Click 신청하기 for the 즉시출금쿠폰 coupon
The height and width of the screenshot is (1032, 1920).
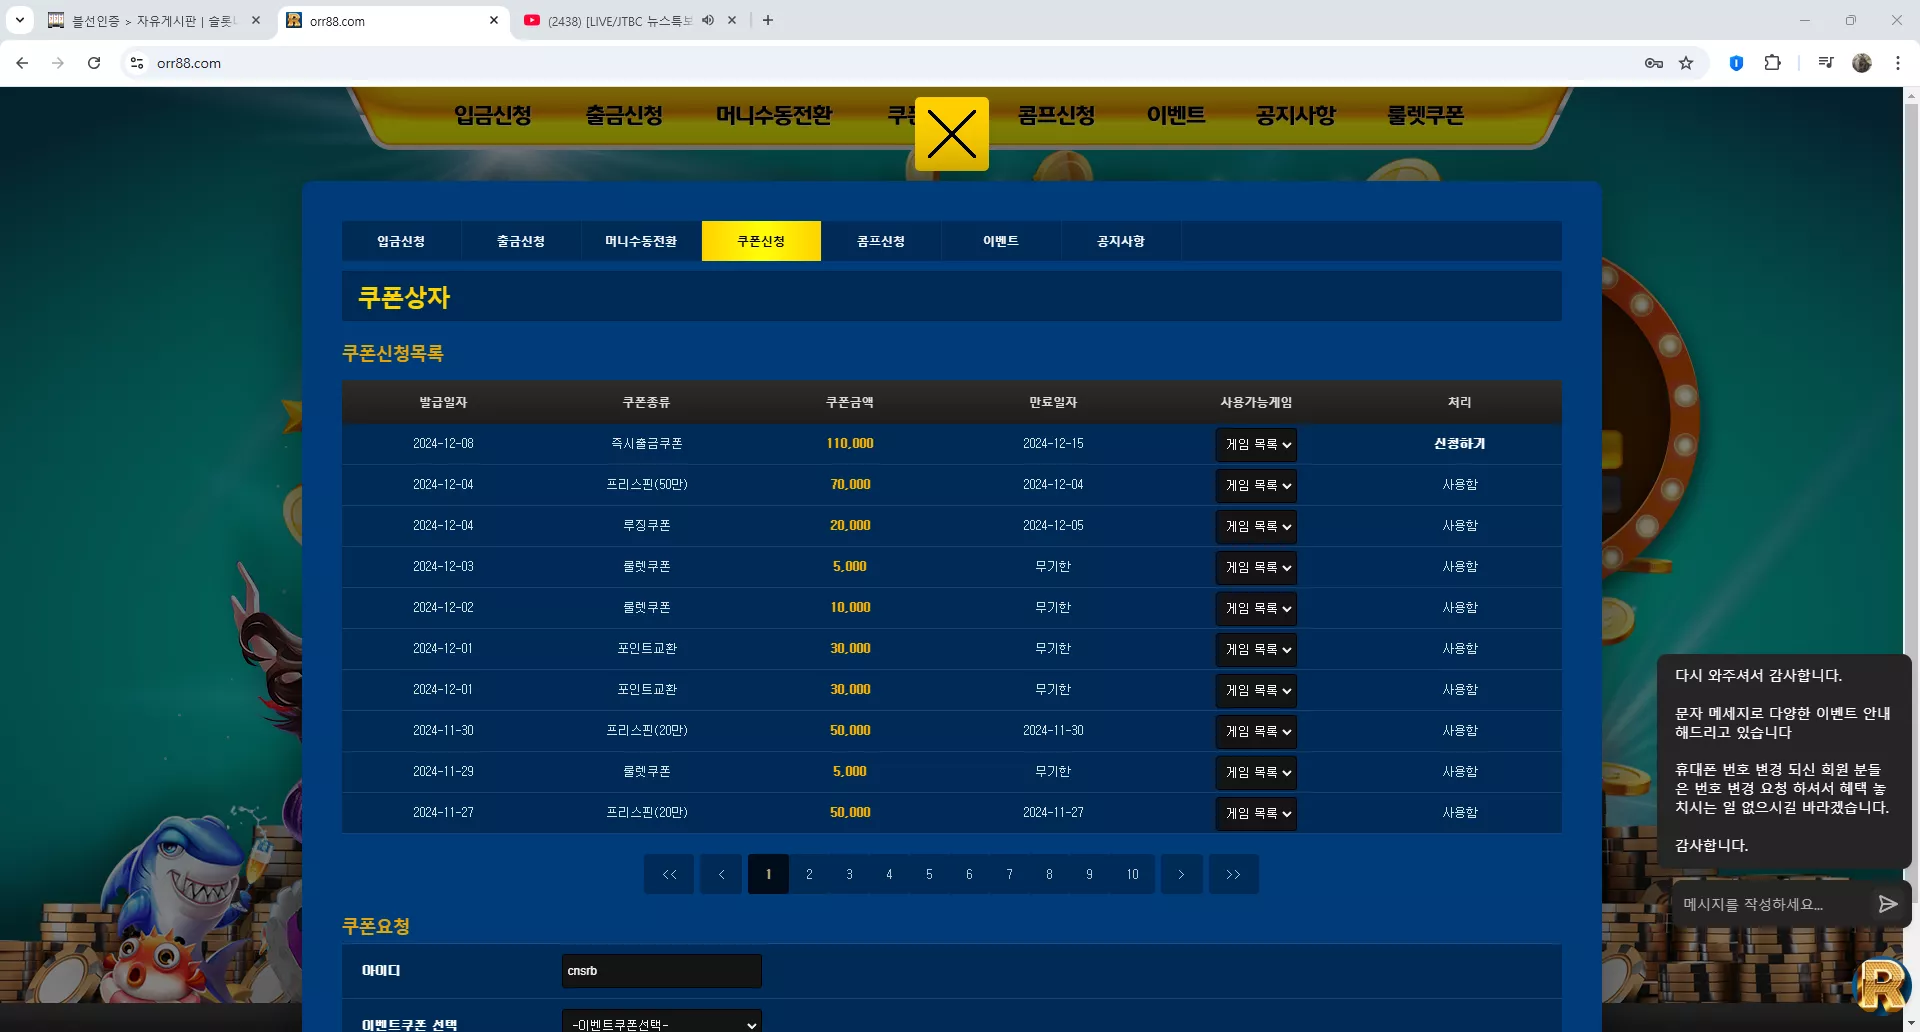coord(1459,444)
